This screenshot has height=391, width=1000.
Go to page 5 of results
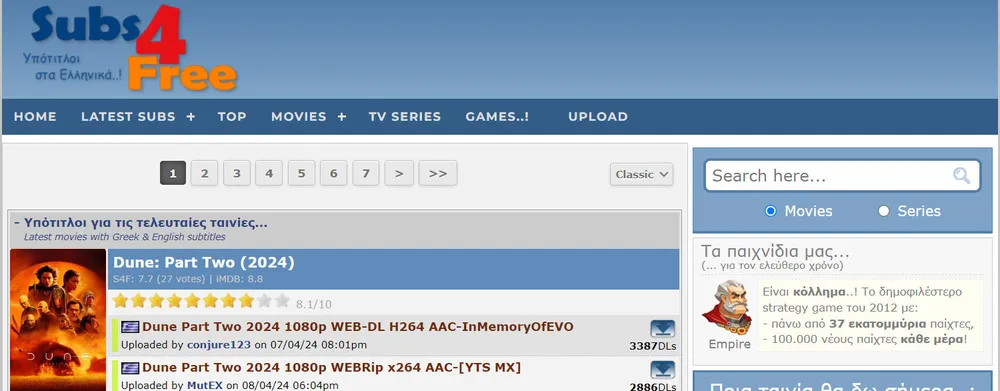click(302, 173)
